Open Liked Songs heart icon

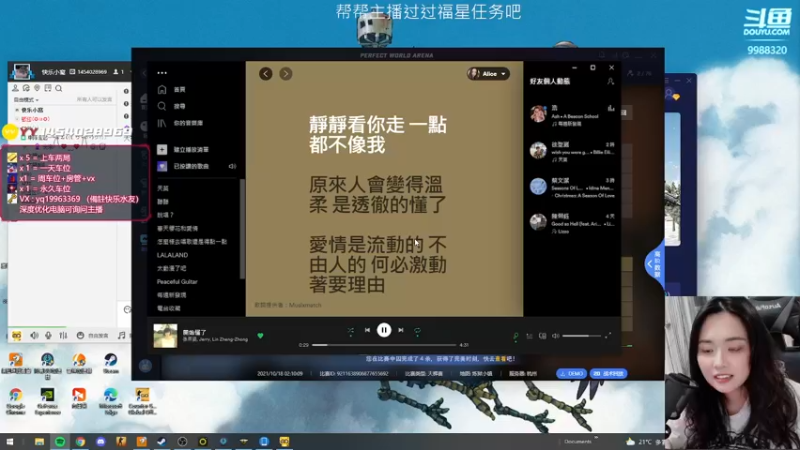click(x=162, y=166)
